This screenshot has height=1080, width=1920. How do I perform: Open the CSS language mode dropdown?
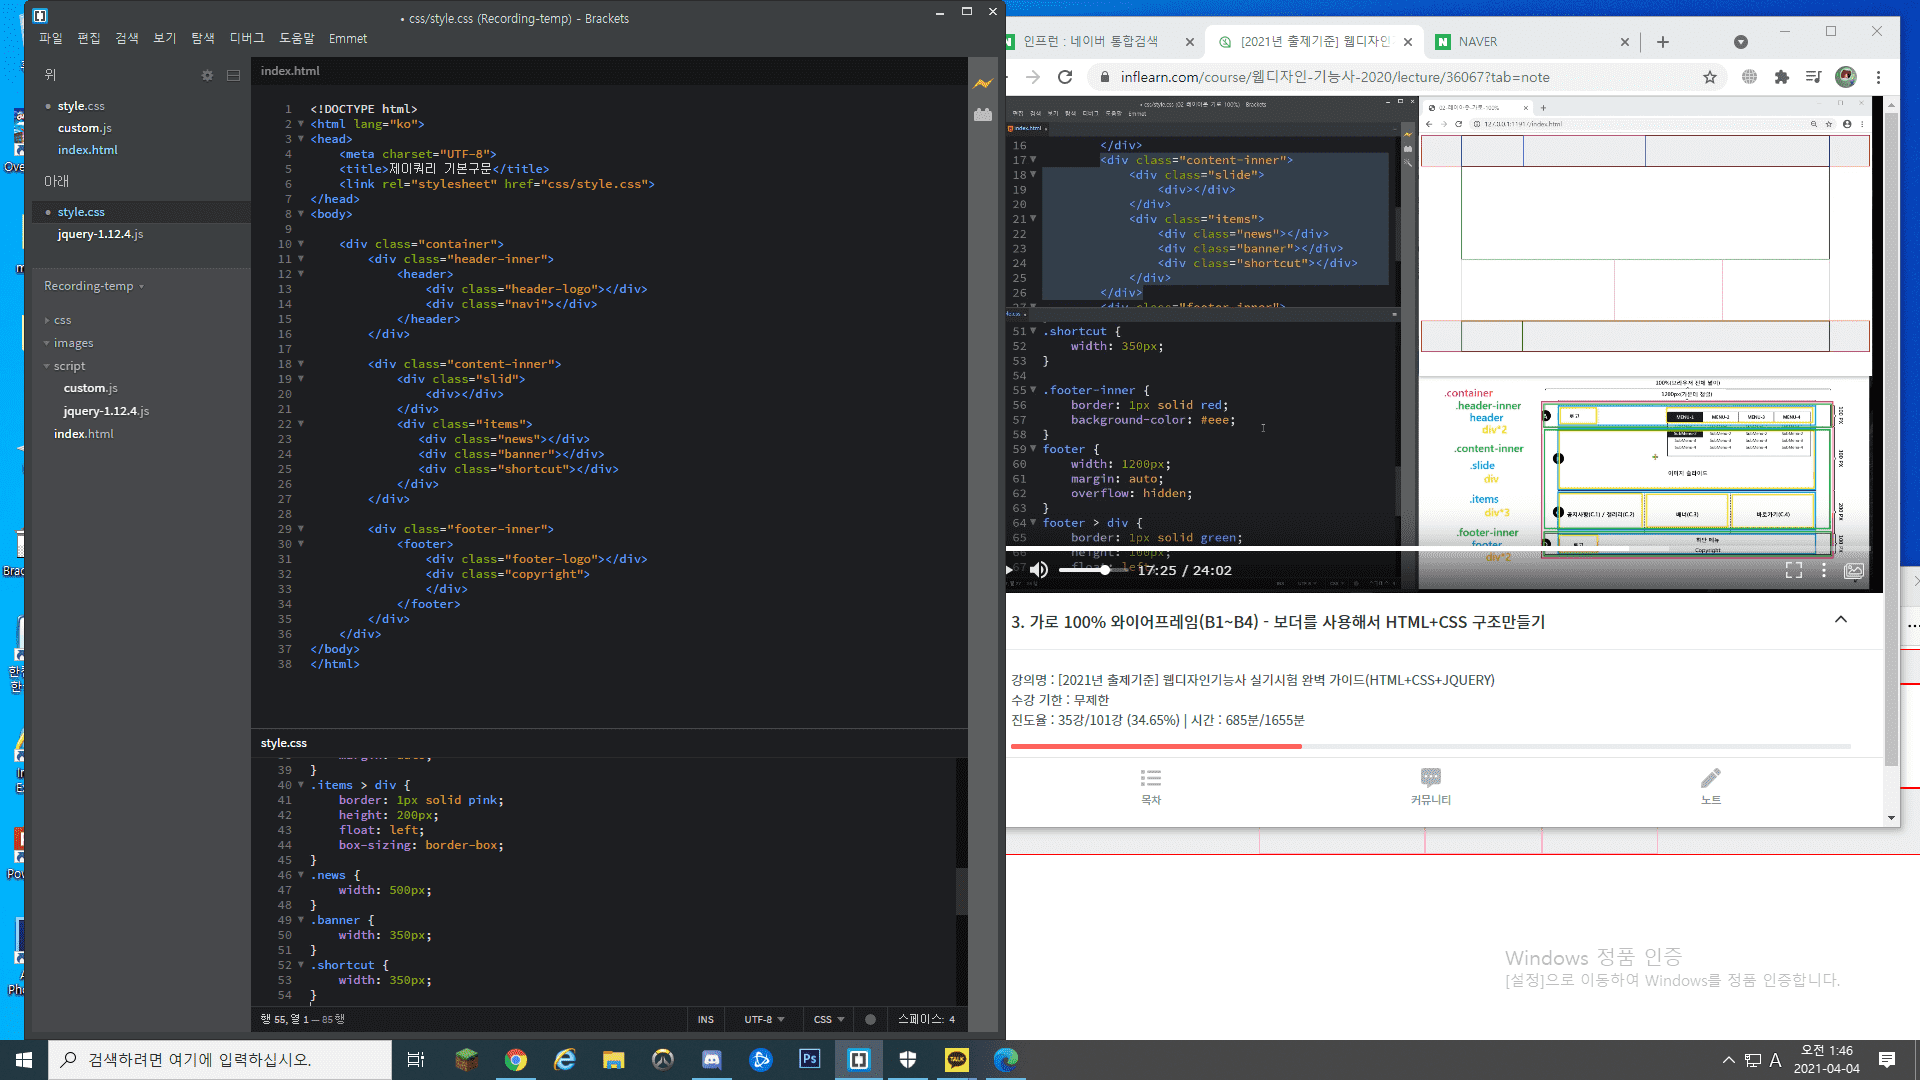[x=828, y=1019]
